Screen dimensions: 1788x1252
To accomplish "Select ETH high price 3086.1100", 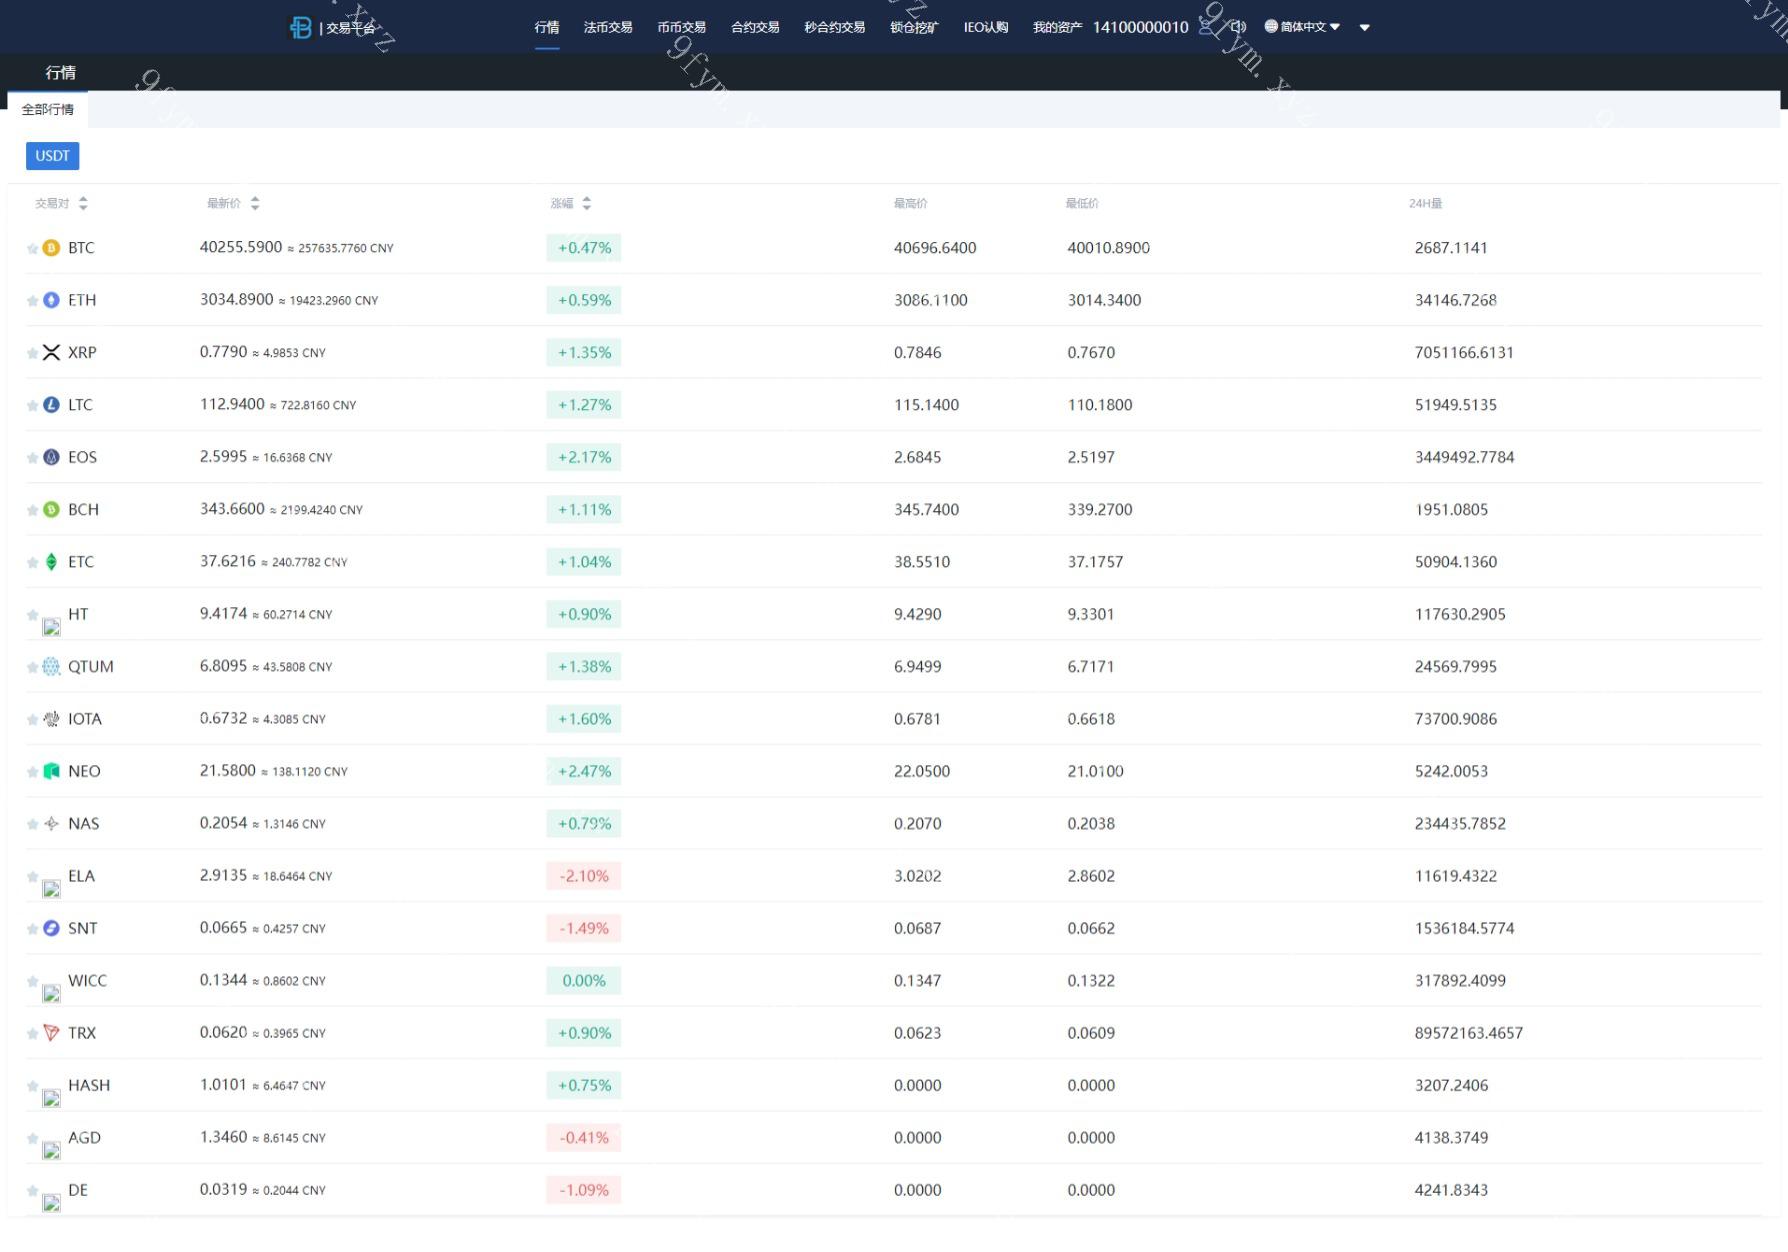I will (931, 300).
